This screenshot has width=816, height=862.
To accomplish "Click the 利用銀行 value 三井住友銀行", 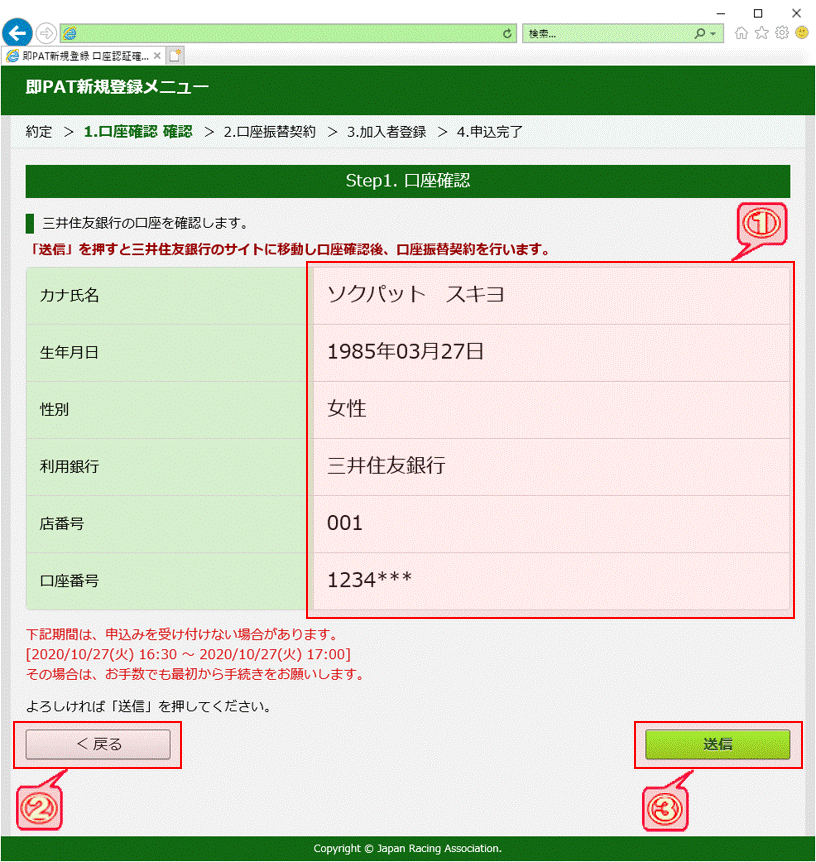I will click(386, 465).
